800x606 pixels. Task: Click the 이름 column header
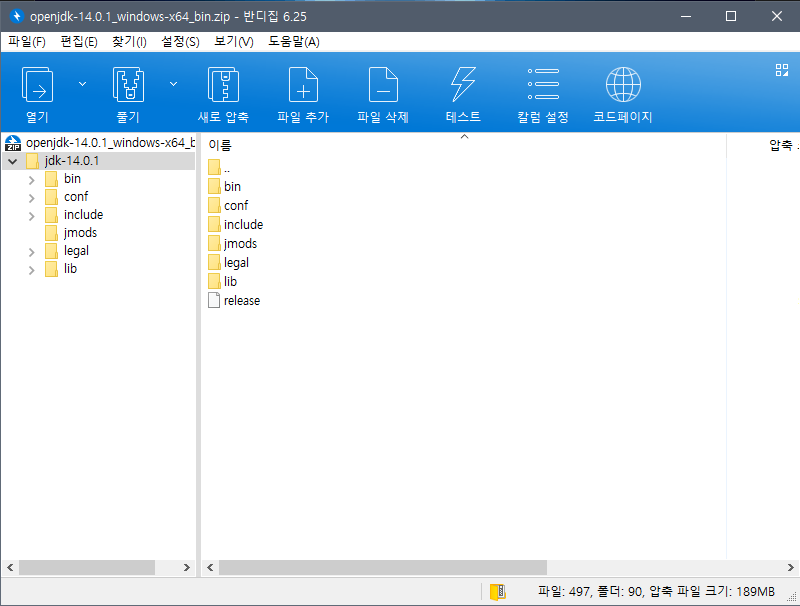pyautogui.click(x=220, y=145)
